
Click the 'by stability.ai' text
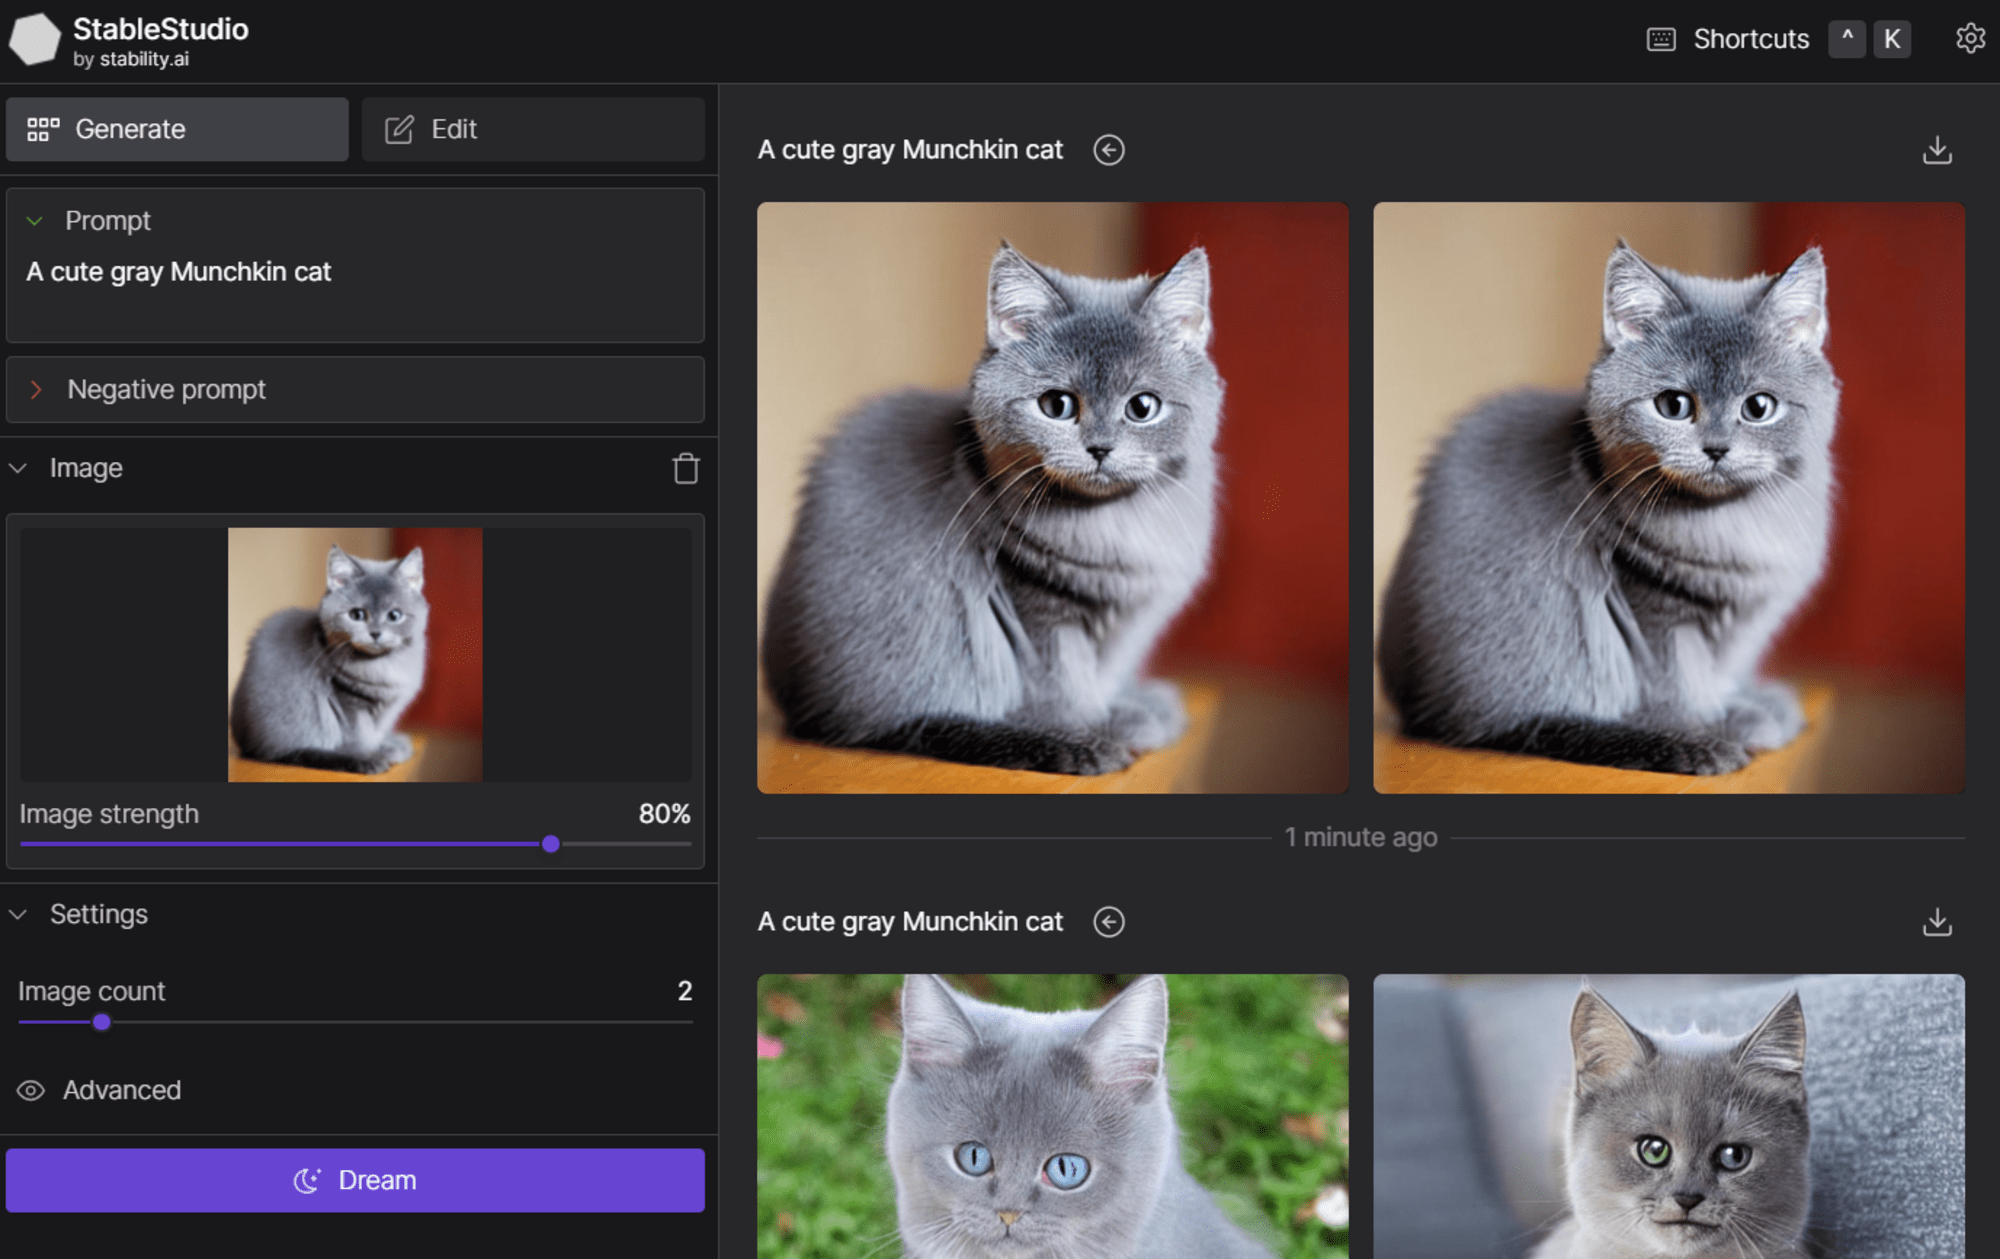(x=131, y=59)
